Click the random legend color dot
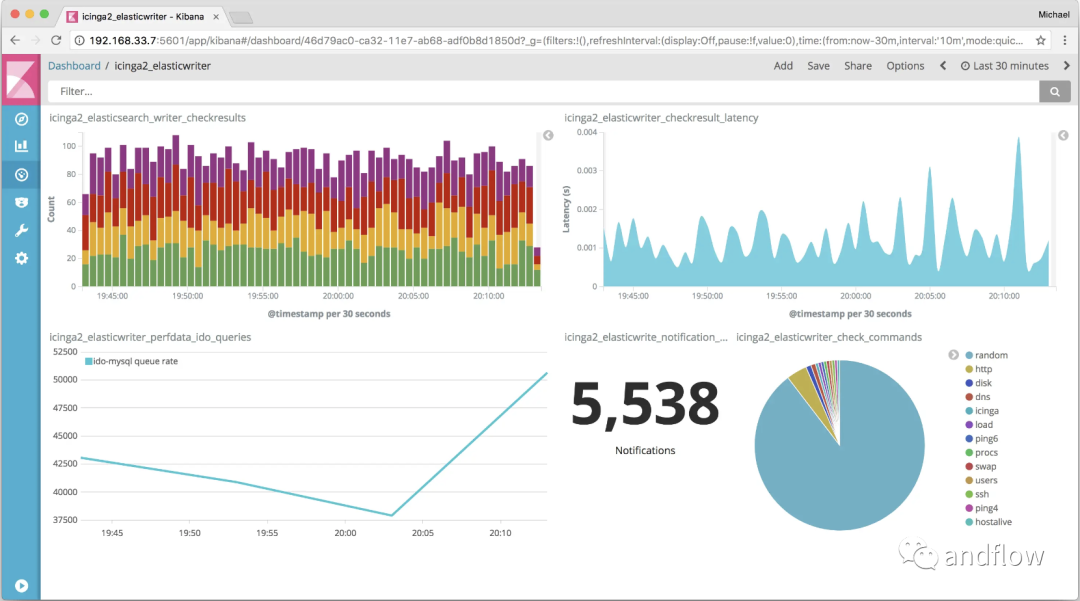This screenshot has width=1080, height=601. point(969,356)
